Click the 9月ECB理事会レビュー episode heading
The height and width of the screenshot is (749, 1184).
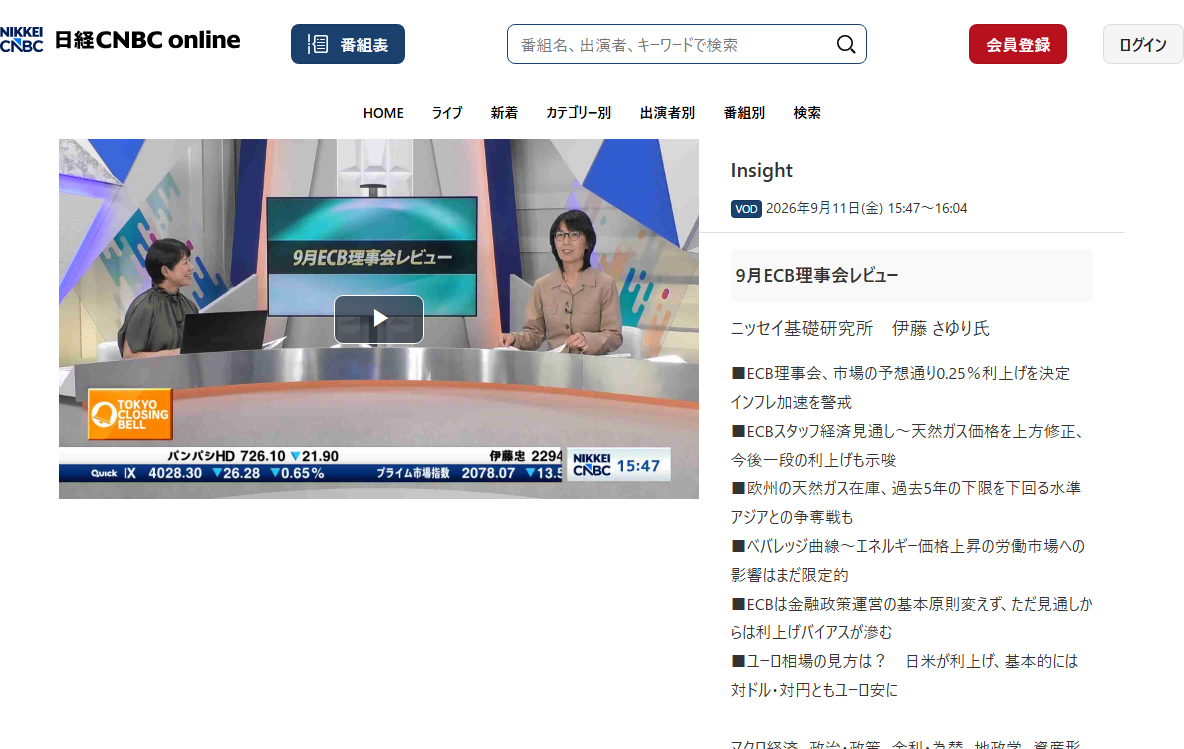(816, 276)
